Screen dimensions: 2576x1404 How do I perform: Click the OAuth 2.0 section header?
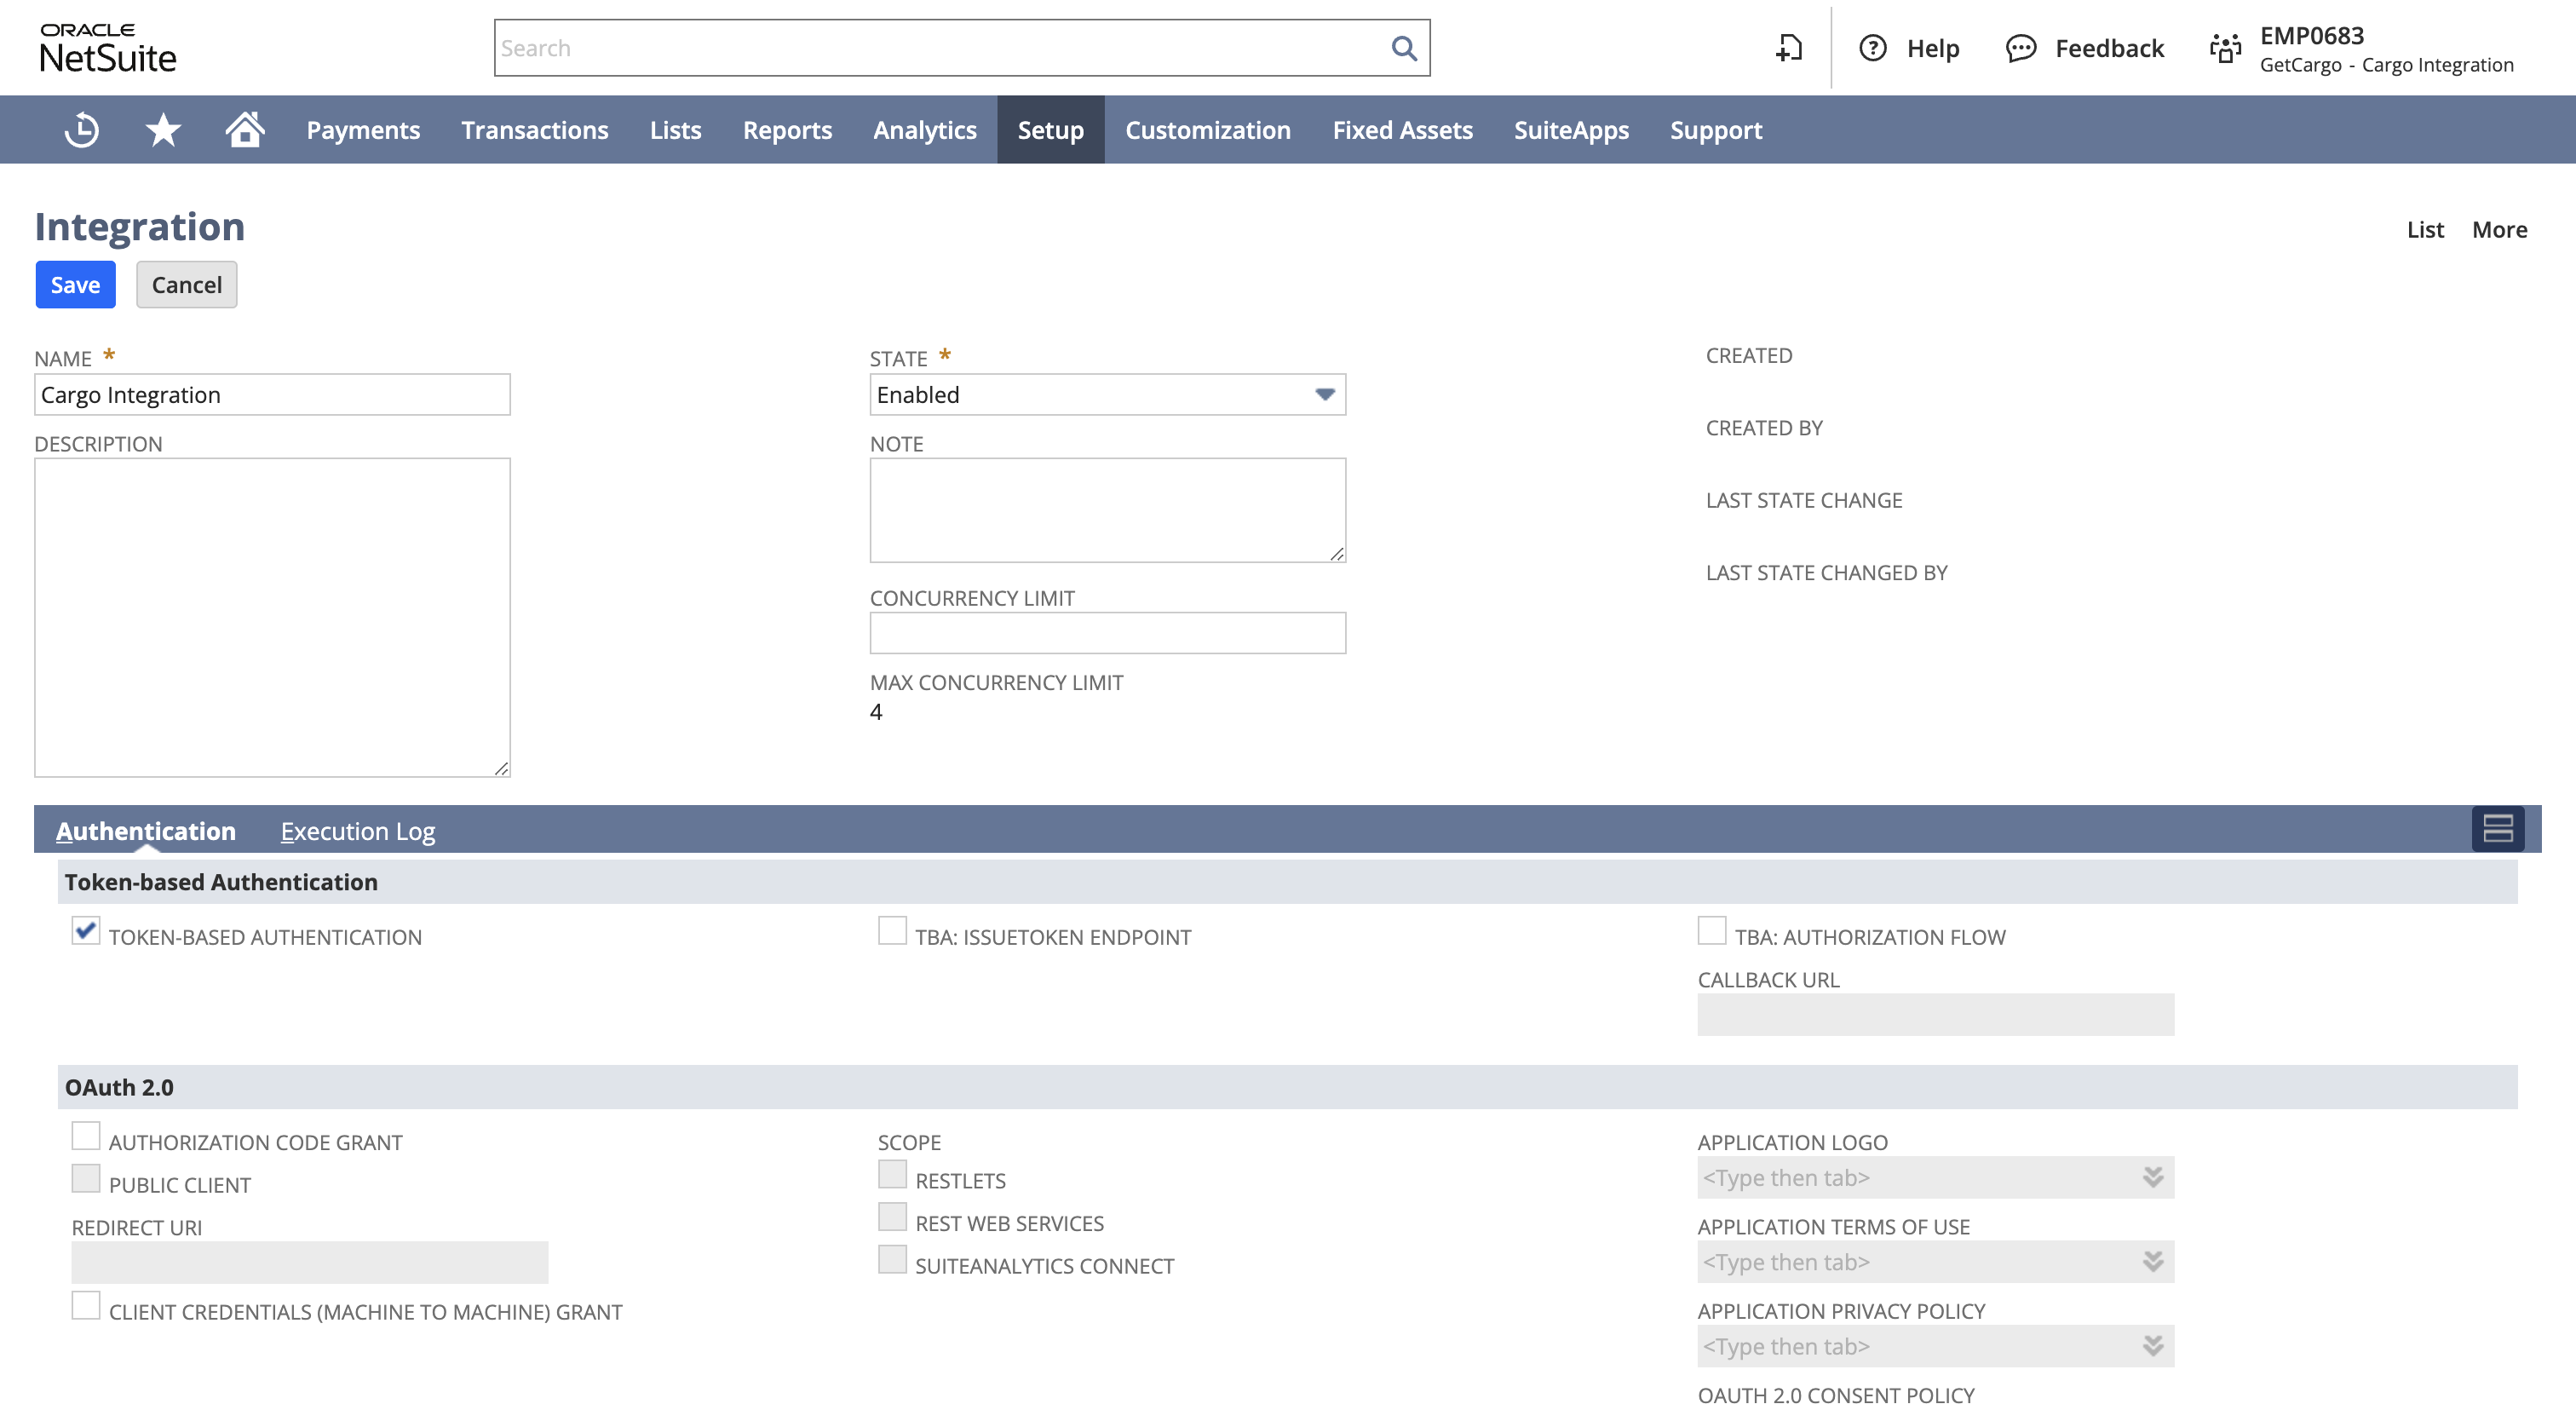coord(1287,1087)
